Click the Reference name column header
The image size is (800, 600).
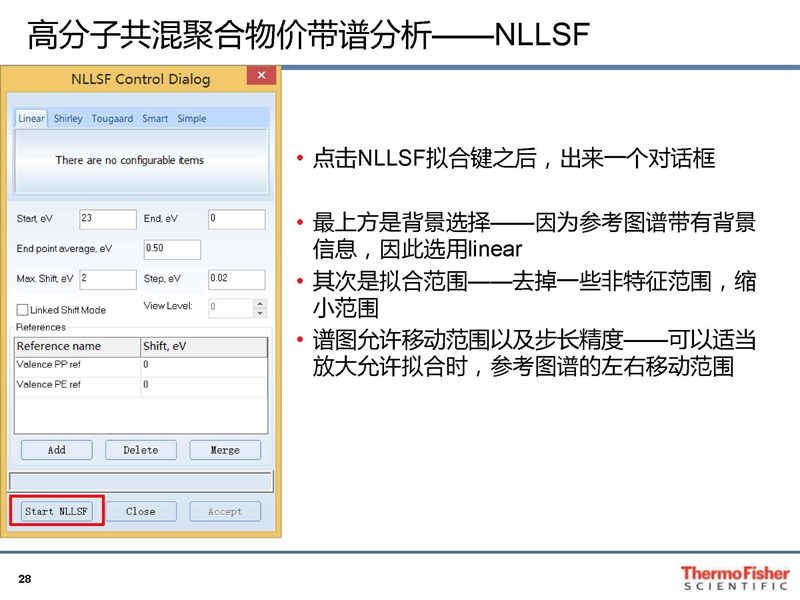pyautogui.click(x=77, y=346)
